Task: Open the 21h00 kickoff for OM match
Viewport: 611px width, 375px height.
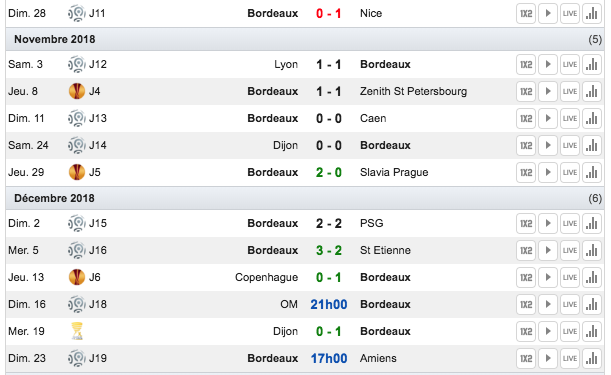Action: [x=329, y=304]
